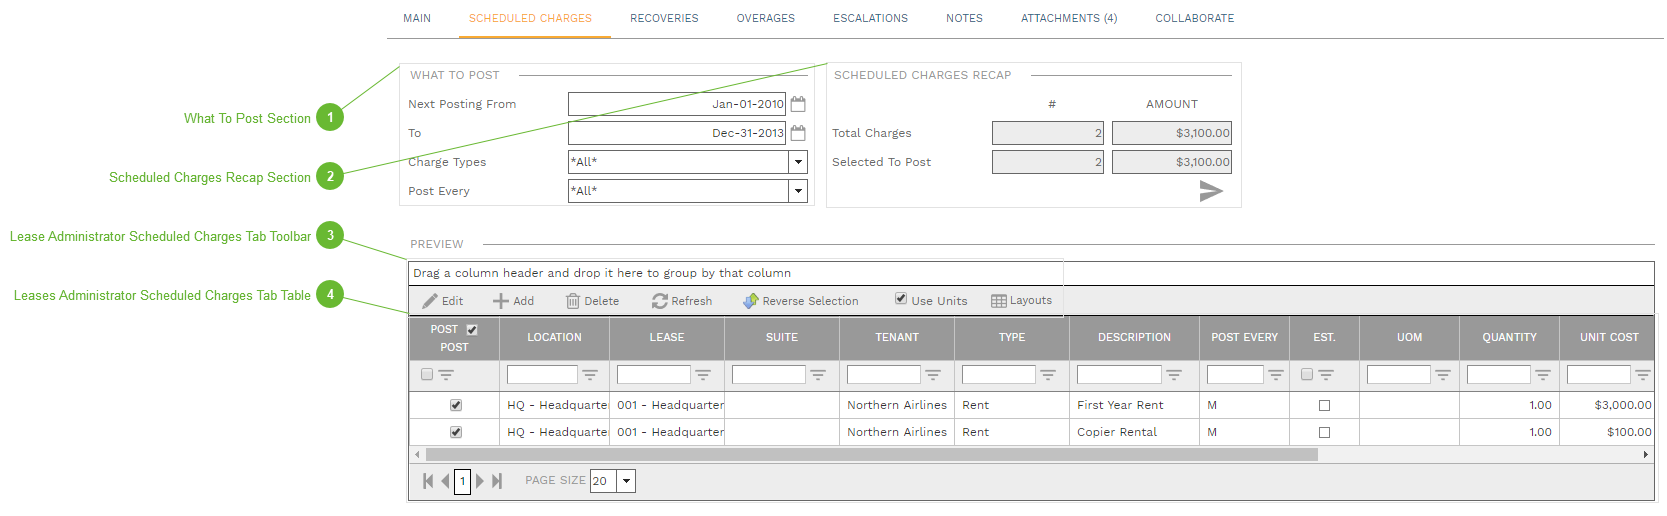
Task: Select the Scheduled Charges tab
Action: 530,18
